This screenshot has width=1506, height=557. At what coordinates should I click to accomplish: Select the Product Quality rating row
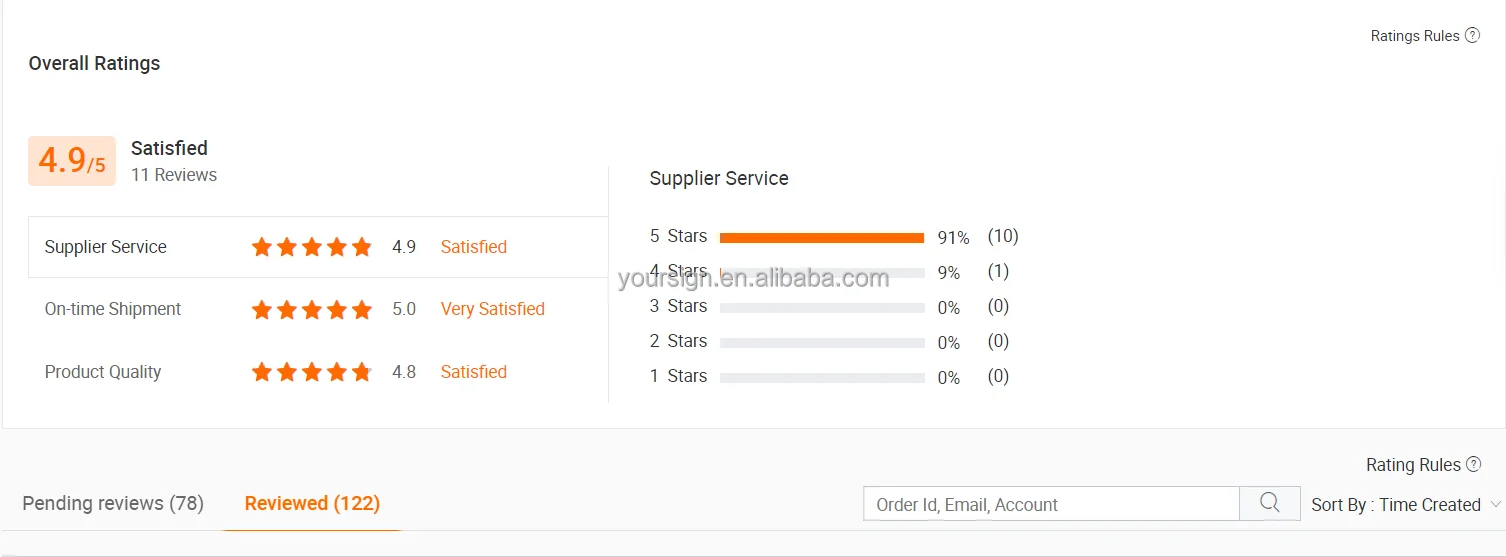318,372
